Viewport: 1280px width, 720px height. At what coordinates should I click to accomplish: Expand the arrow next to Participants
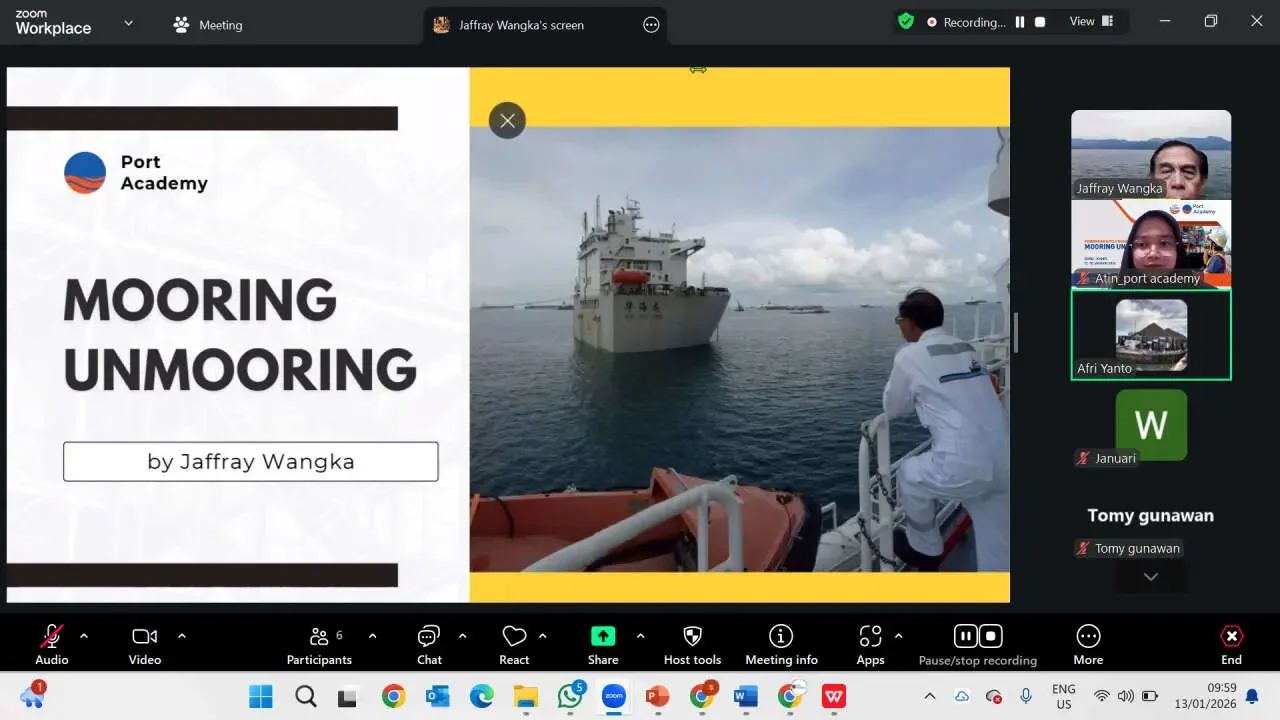[x=372, y=636]
